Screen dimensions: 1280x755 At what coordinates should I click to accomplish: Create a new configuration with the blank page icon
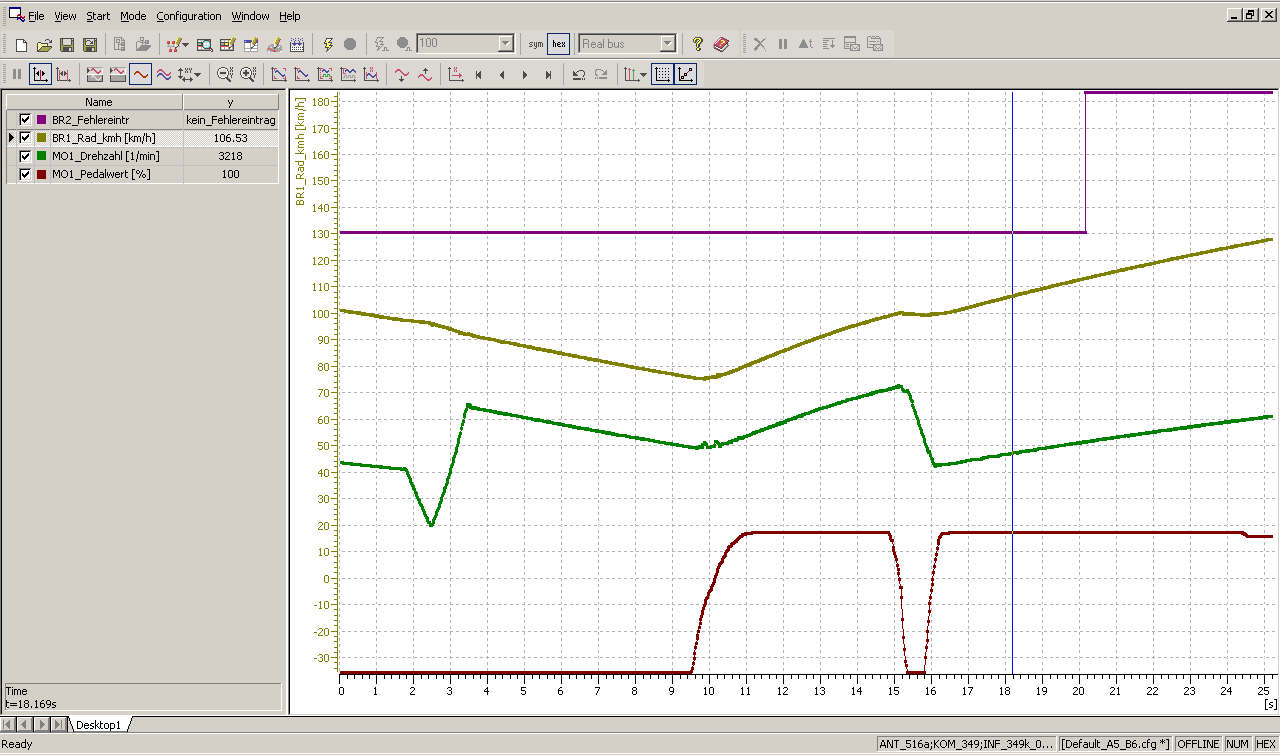click(21, 44)
